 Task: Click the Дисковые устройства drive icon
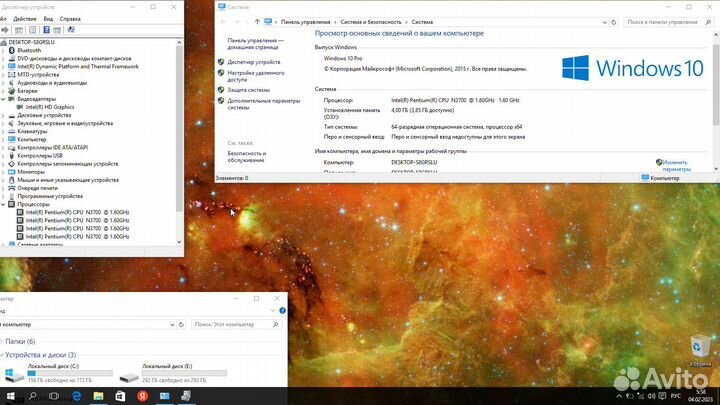pyautogui.click(x=11, y=115)
